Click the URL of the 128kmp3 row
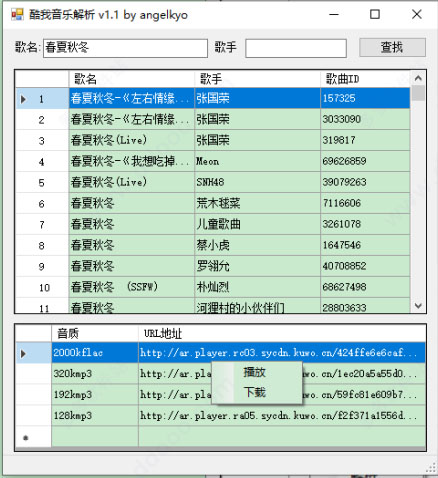438x478 pixels. coord(282,416)
